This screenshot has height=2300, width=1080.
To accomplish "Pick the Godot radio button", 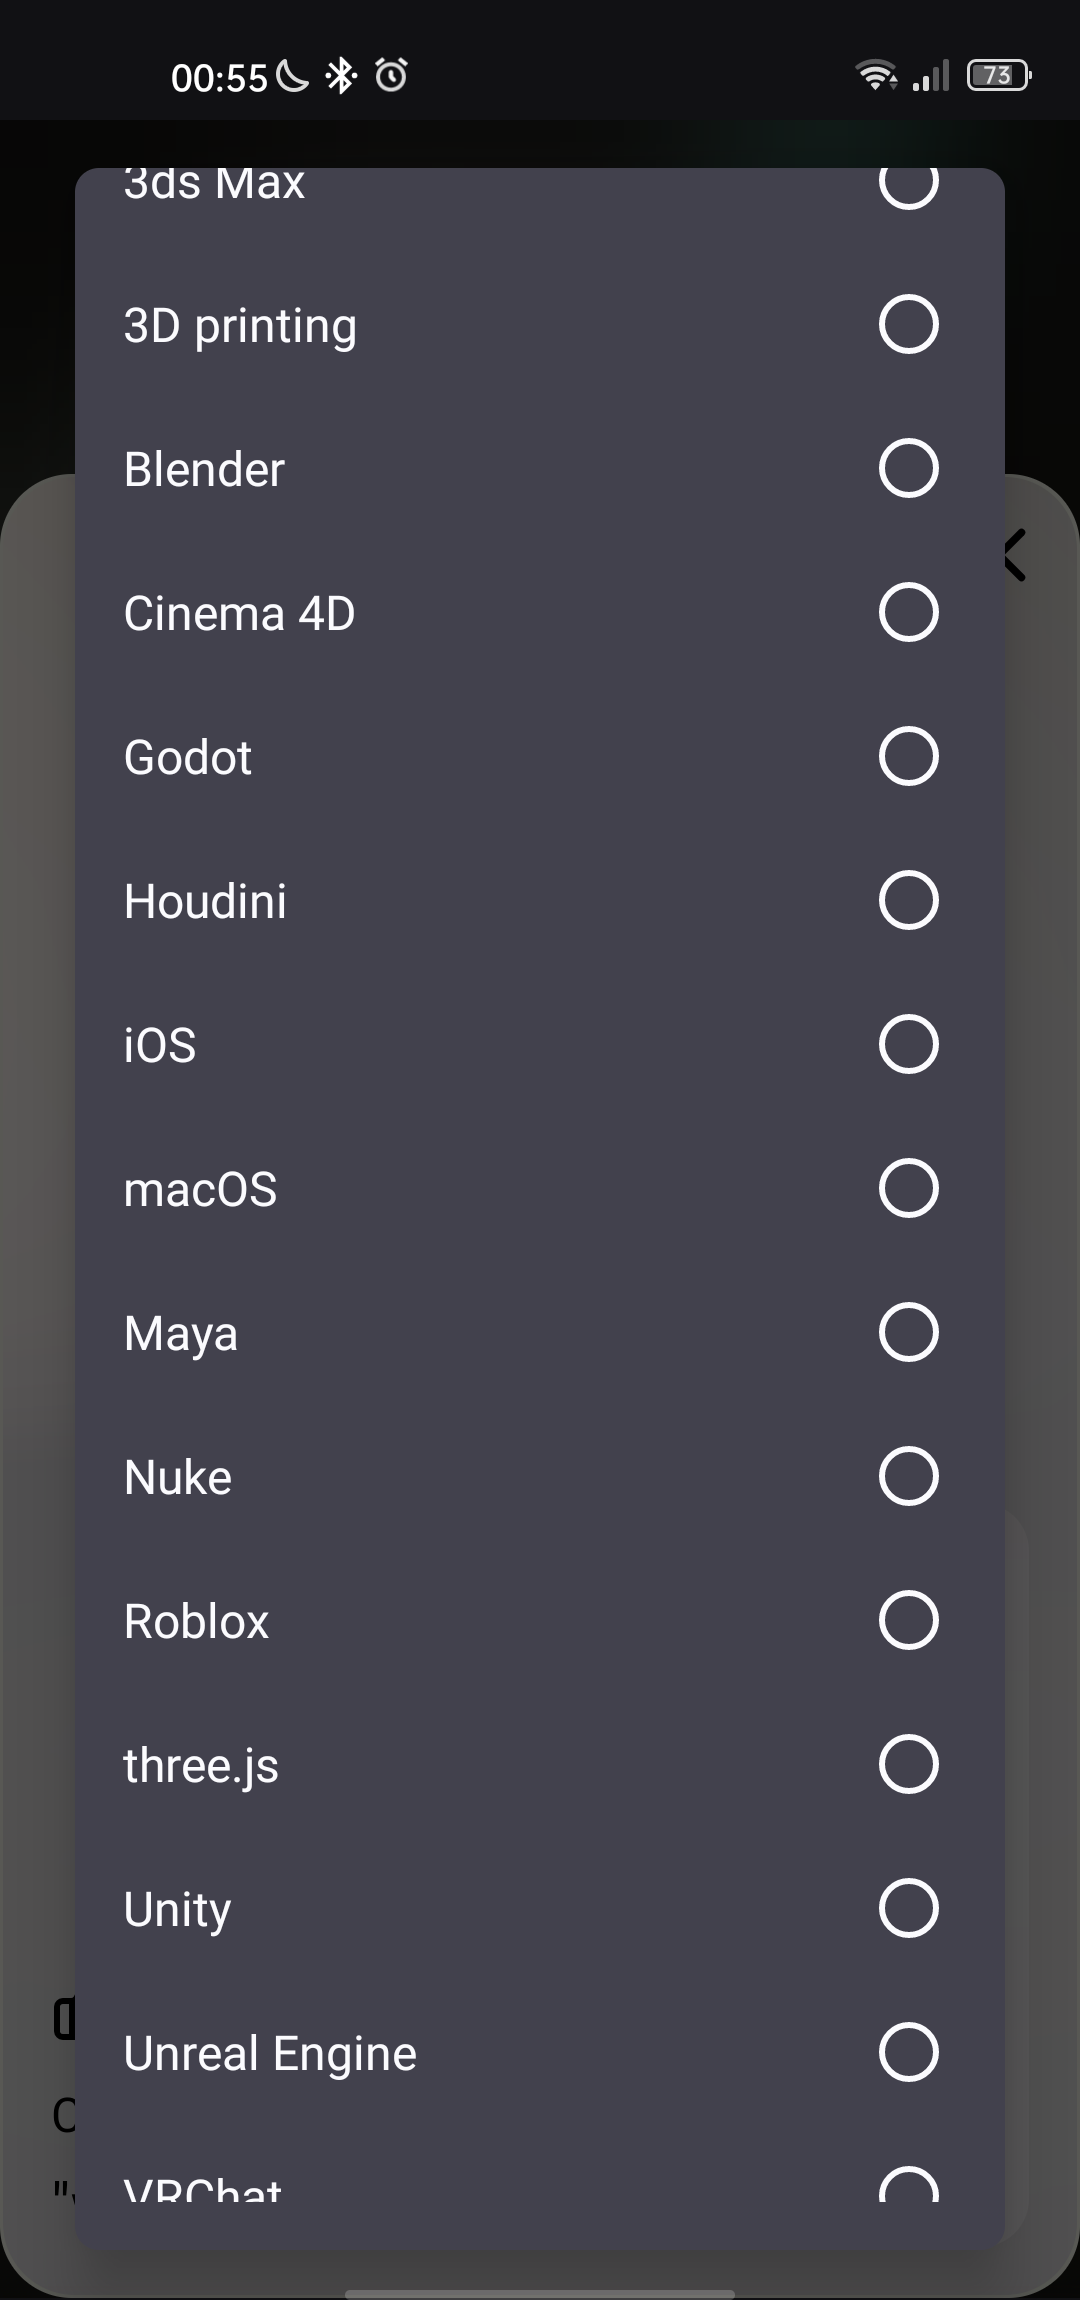I will (x=908, y=757).
